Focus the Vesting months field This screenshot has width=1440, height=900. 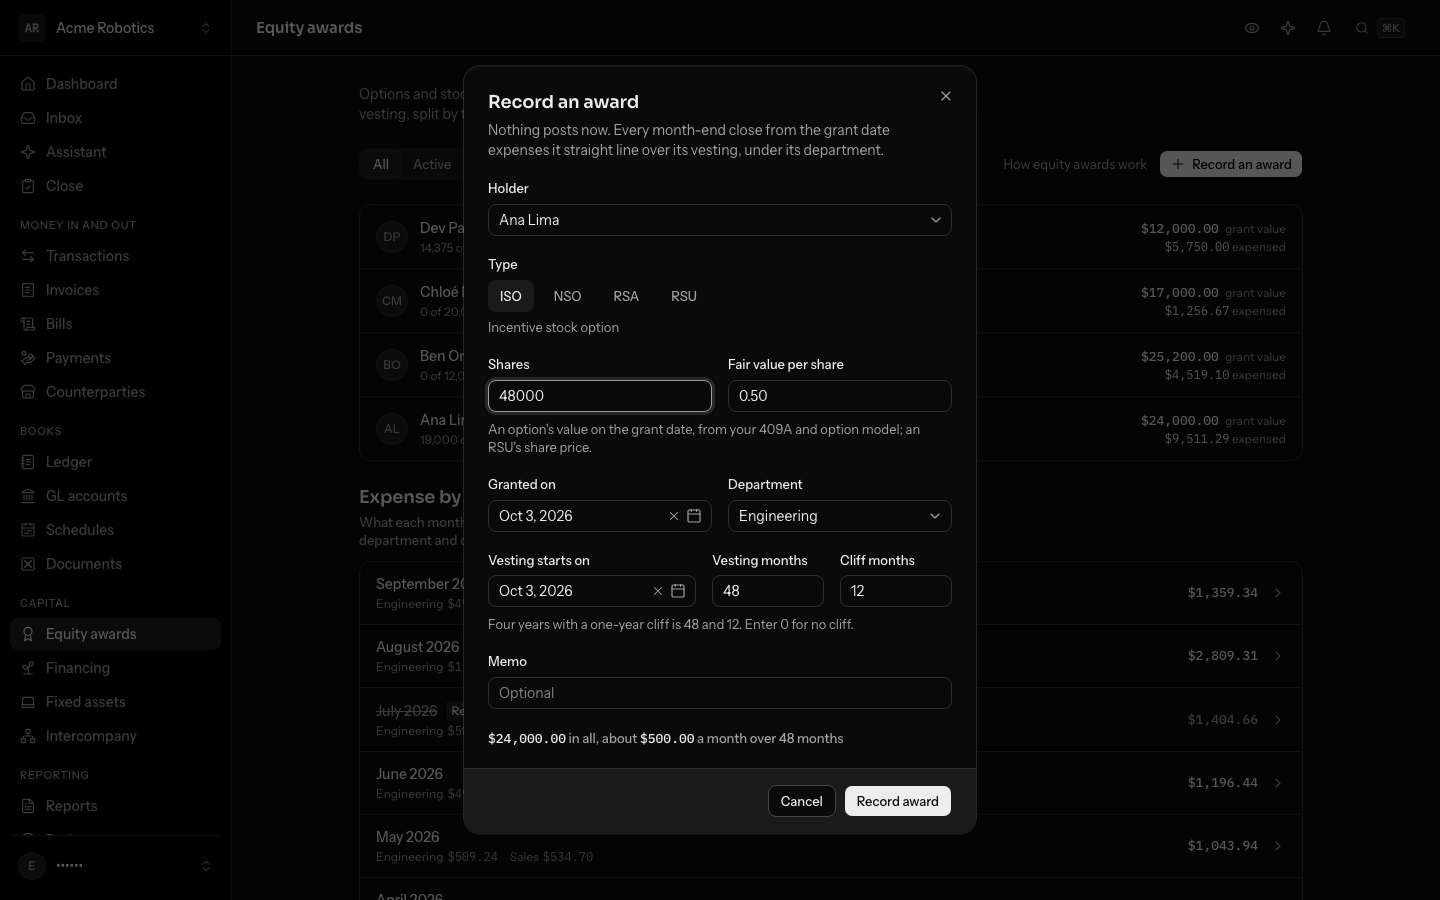point(768,591)
